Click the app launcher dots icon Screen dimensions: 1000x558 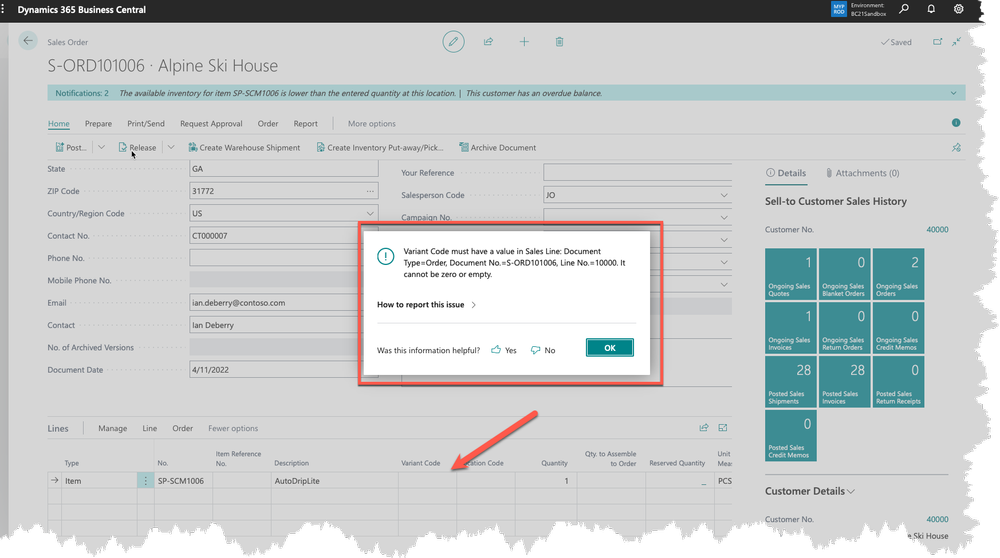tap(3, 9)
